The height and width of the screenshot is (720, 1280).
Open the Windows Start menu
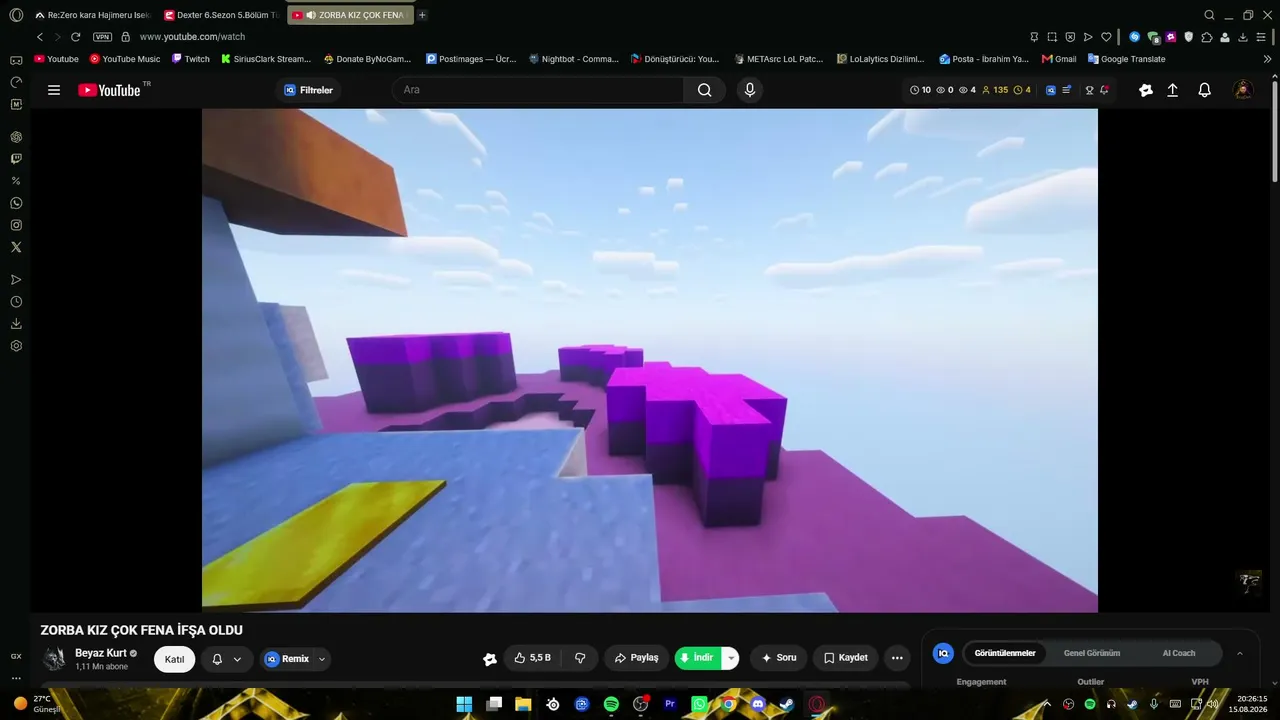coord(464,704)
